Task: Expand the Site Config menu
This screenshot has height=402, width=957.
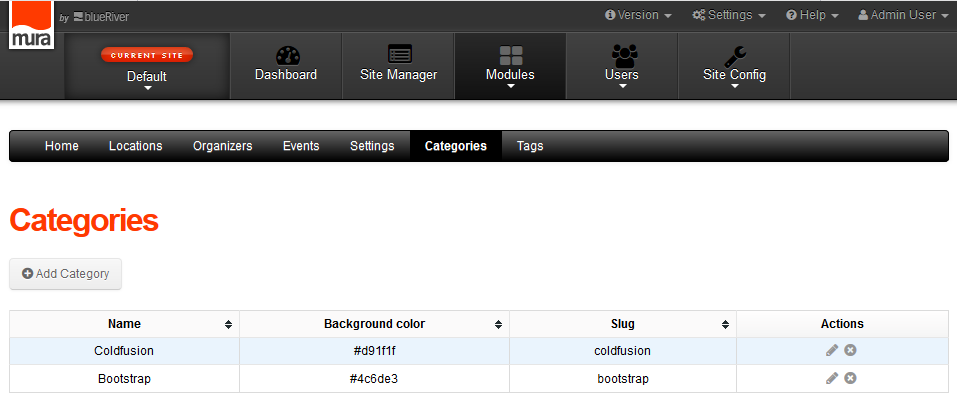Action: 734,66
